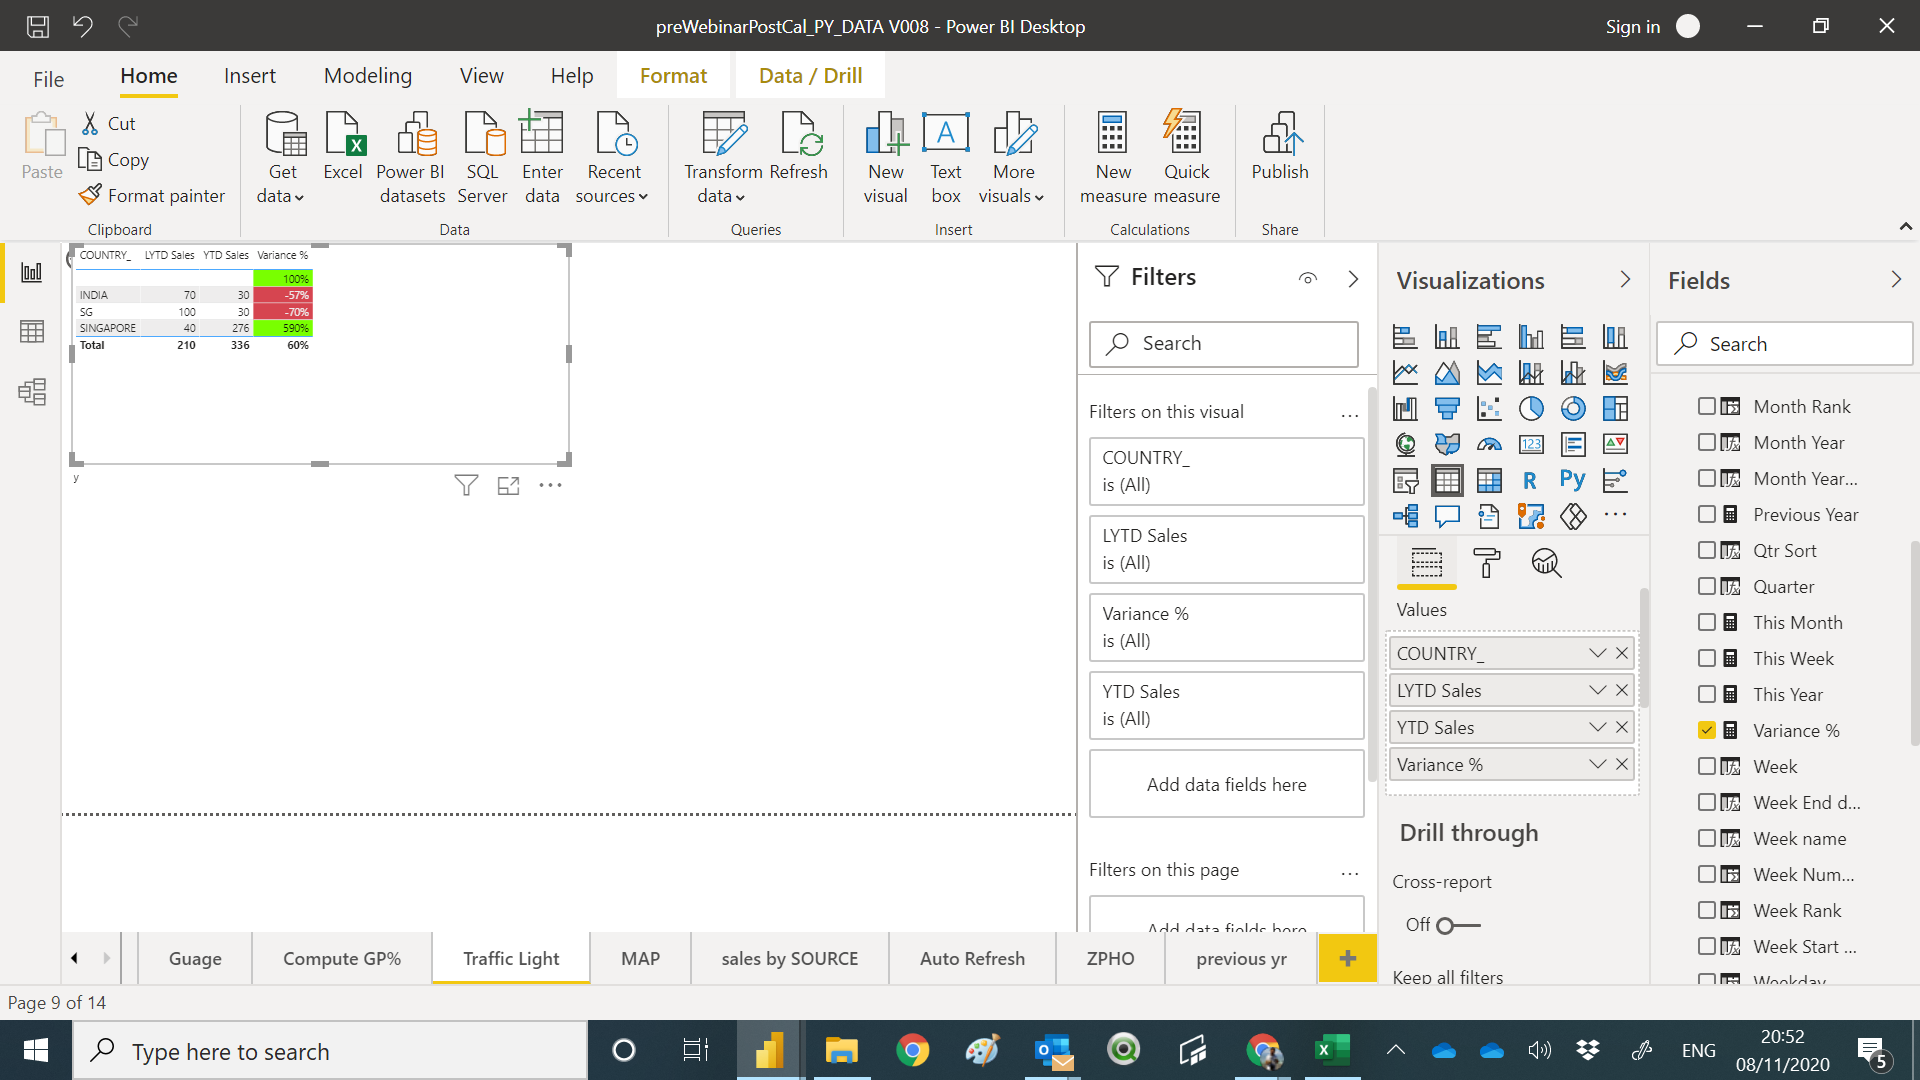Screen dimensions: 1920x1080
Task: Choose the Table visualization icon
Action: tap(1447, 481)
